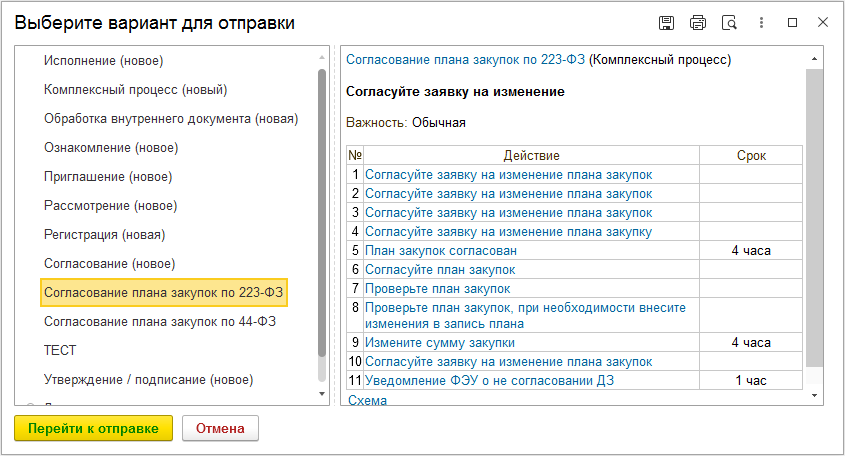
Task: Open action 1 'Согласуйте заявку на изменение плана закупок'
Action: [x=509, y=175]
